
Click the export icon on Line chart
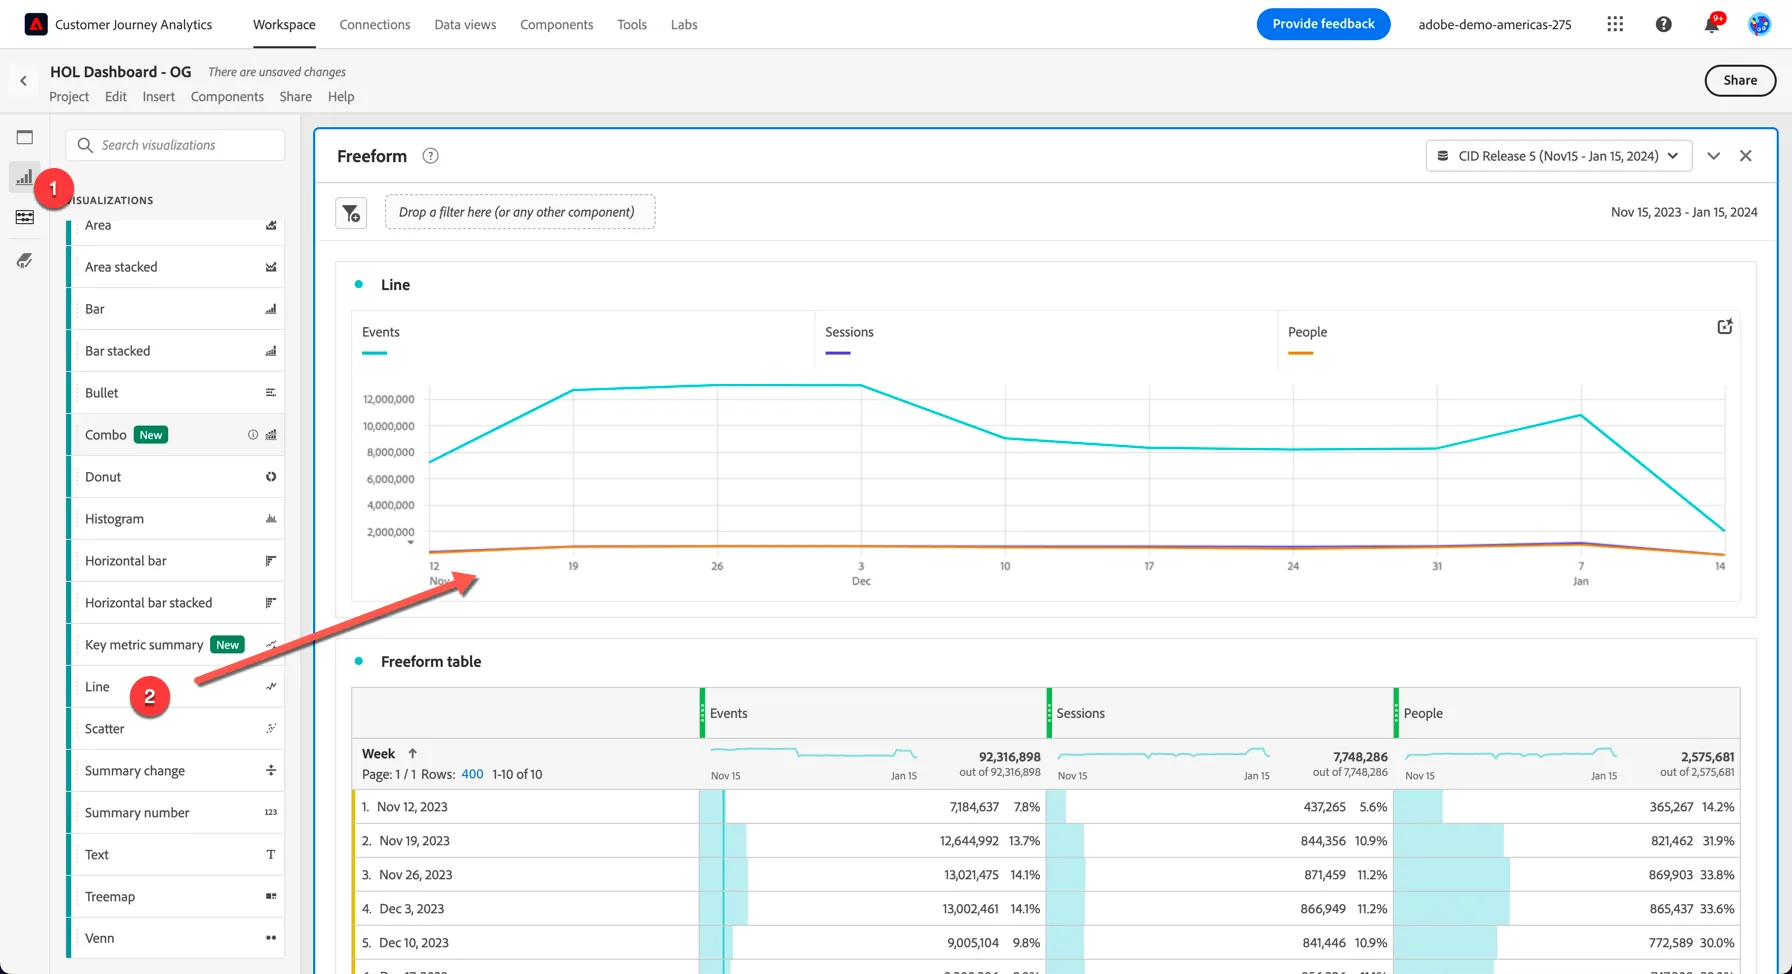(x=1725, y=327)
